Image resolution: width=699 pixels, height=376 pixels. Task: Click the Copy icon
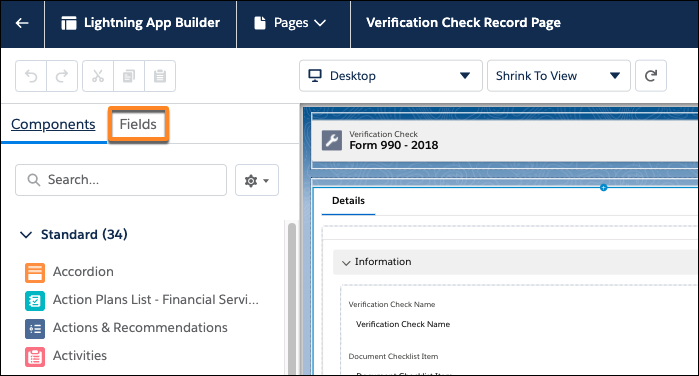129,76
